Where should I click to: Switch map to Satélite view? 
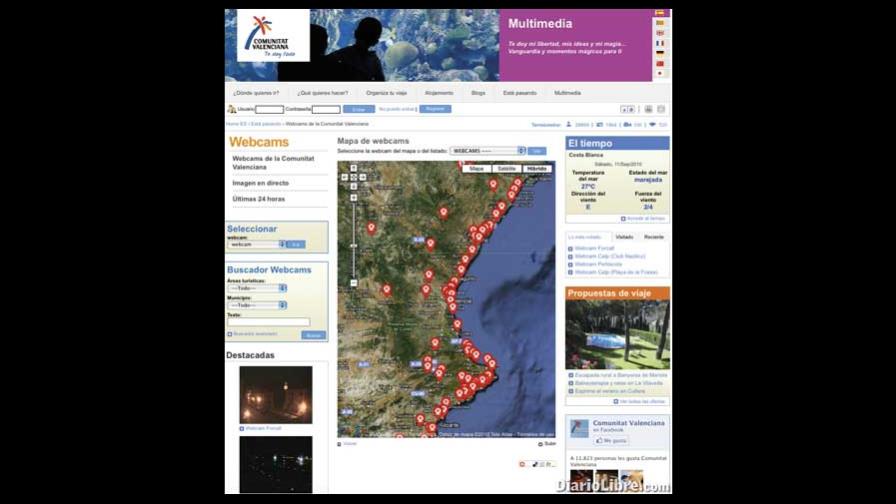tap(506, 169)
